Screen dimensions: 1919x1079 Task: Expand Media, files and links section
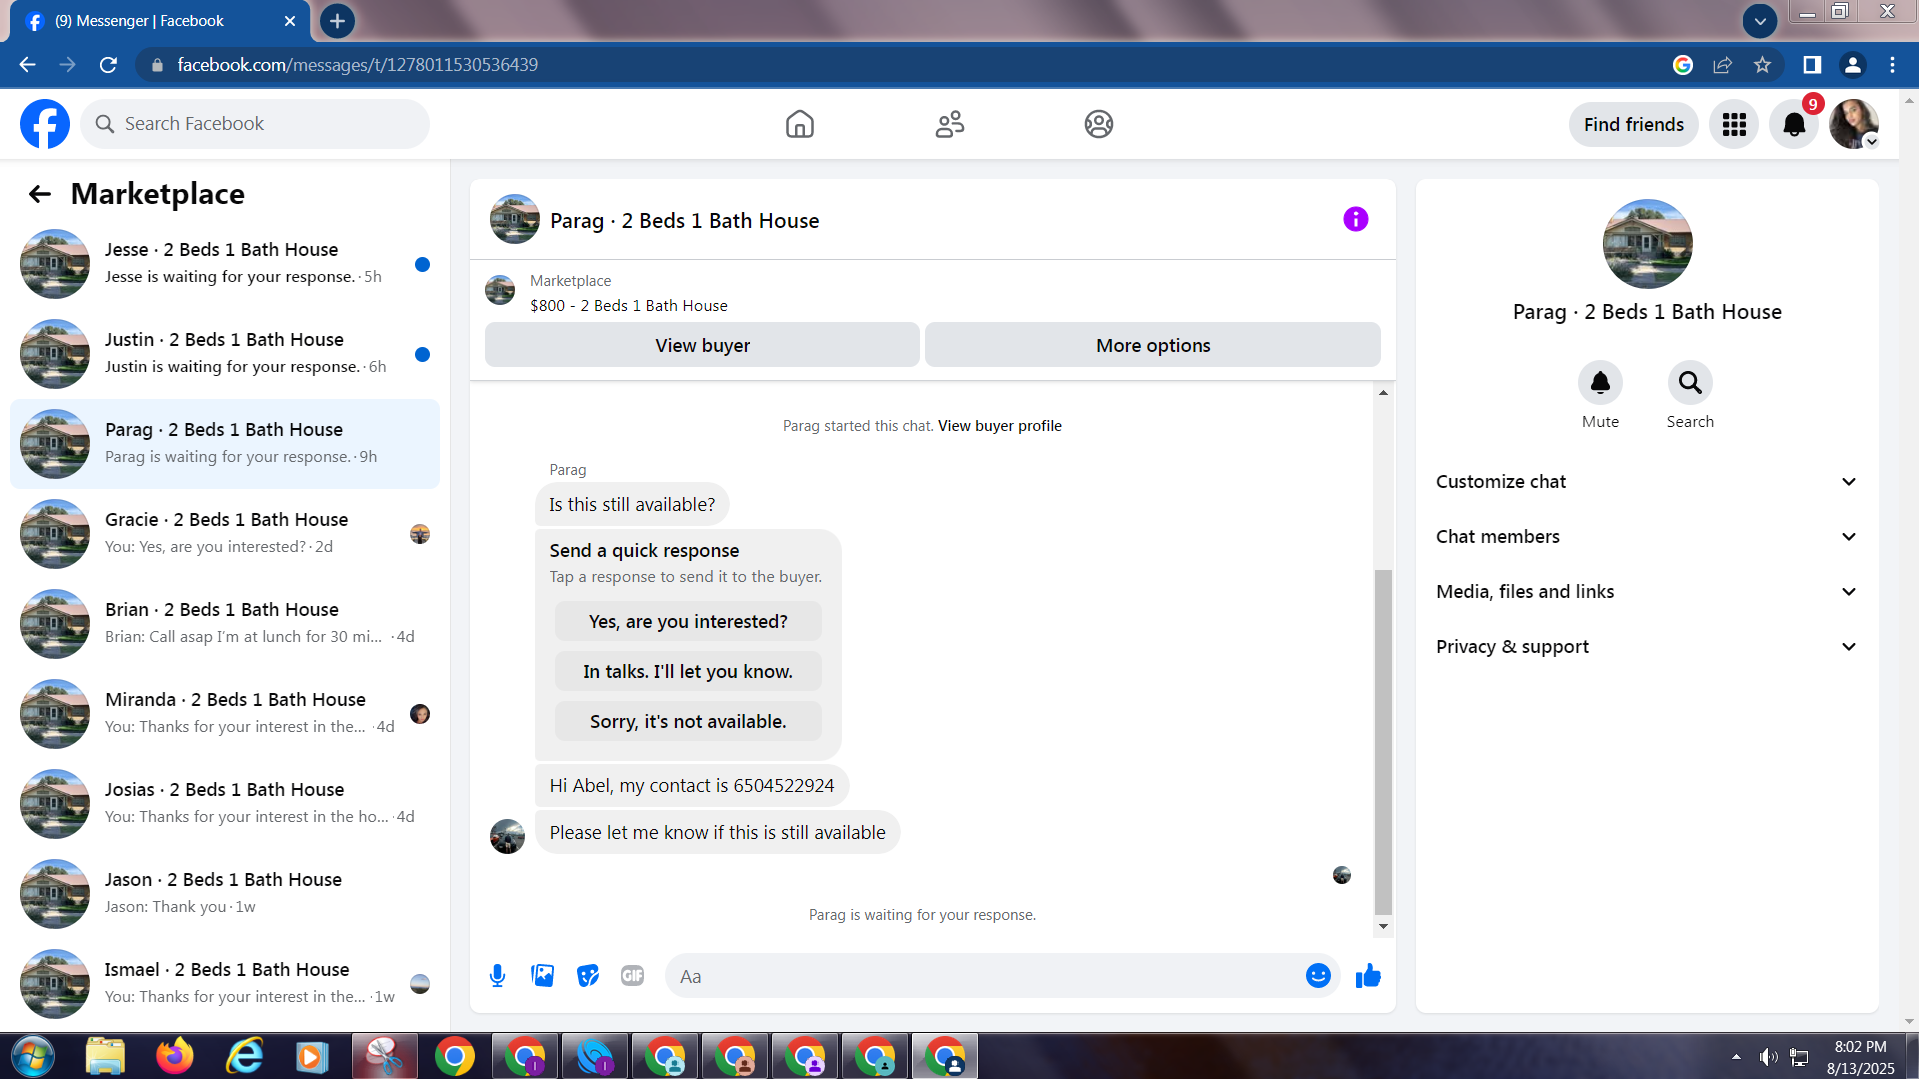pos(1647,592)
